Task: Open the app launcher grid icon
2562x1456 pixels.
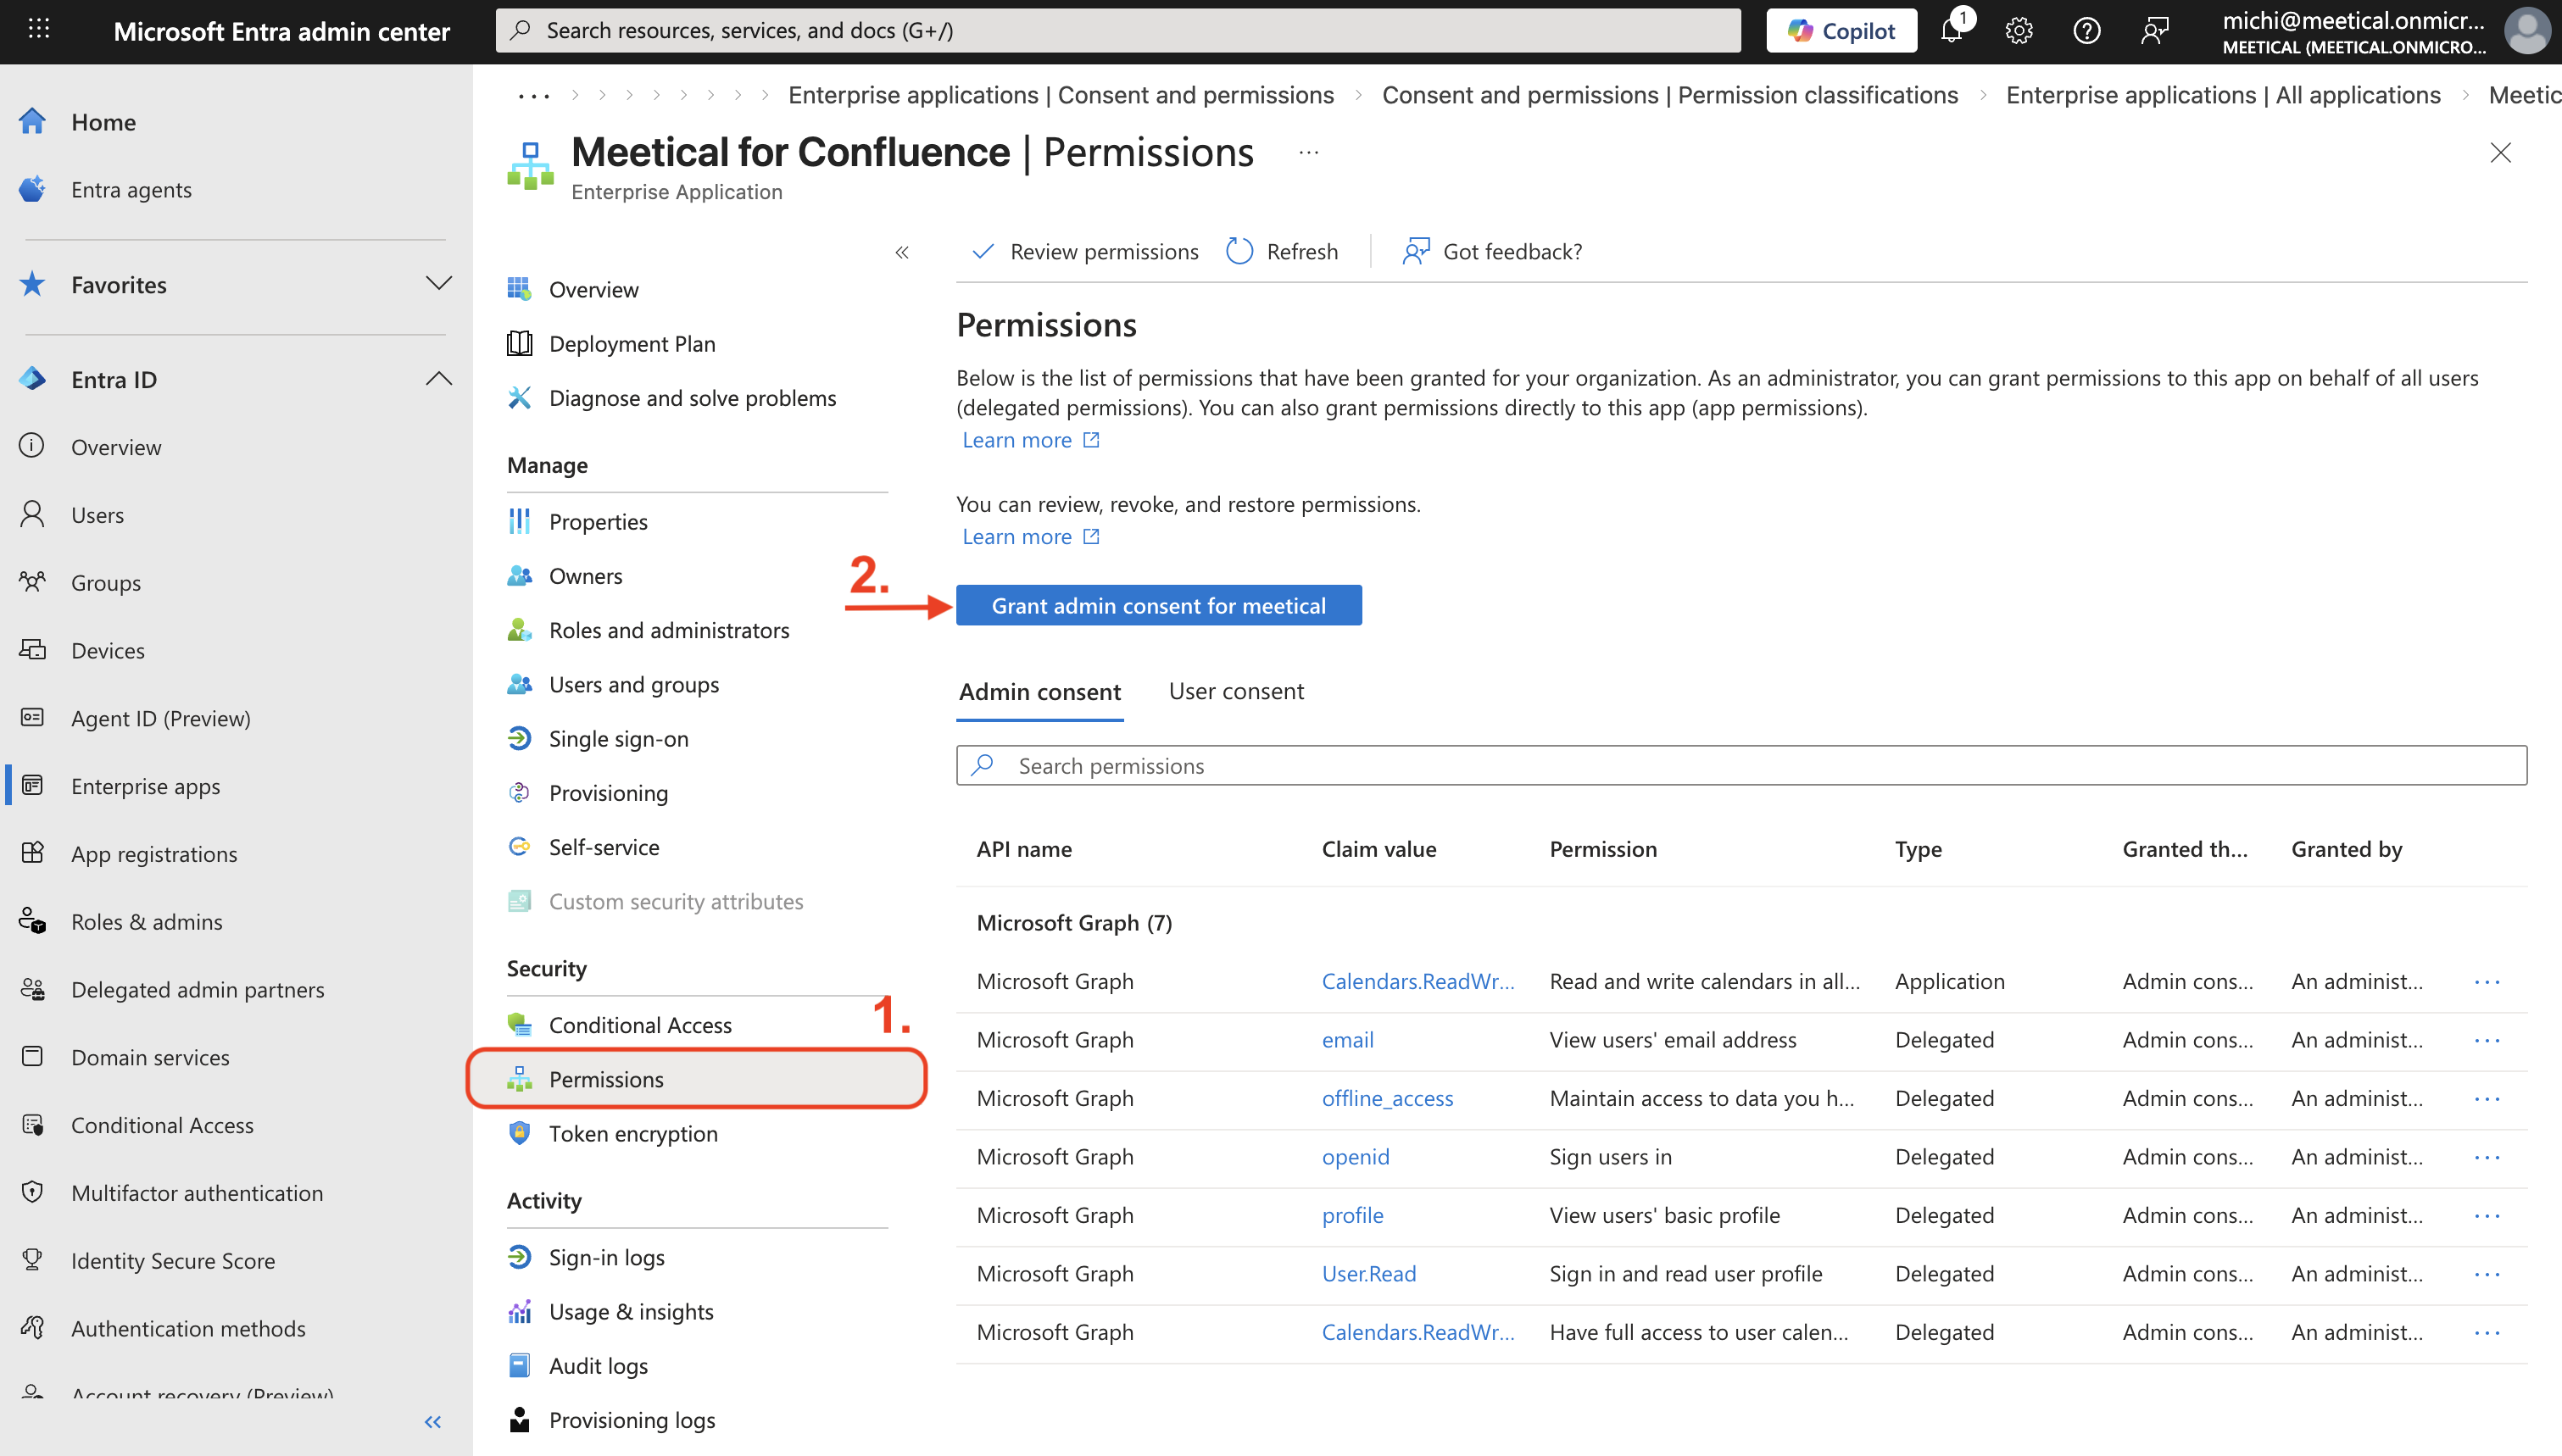Action: tap(39, 29)
